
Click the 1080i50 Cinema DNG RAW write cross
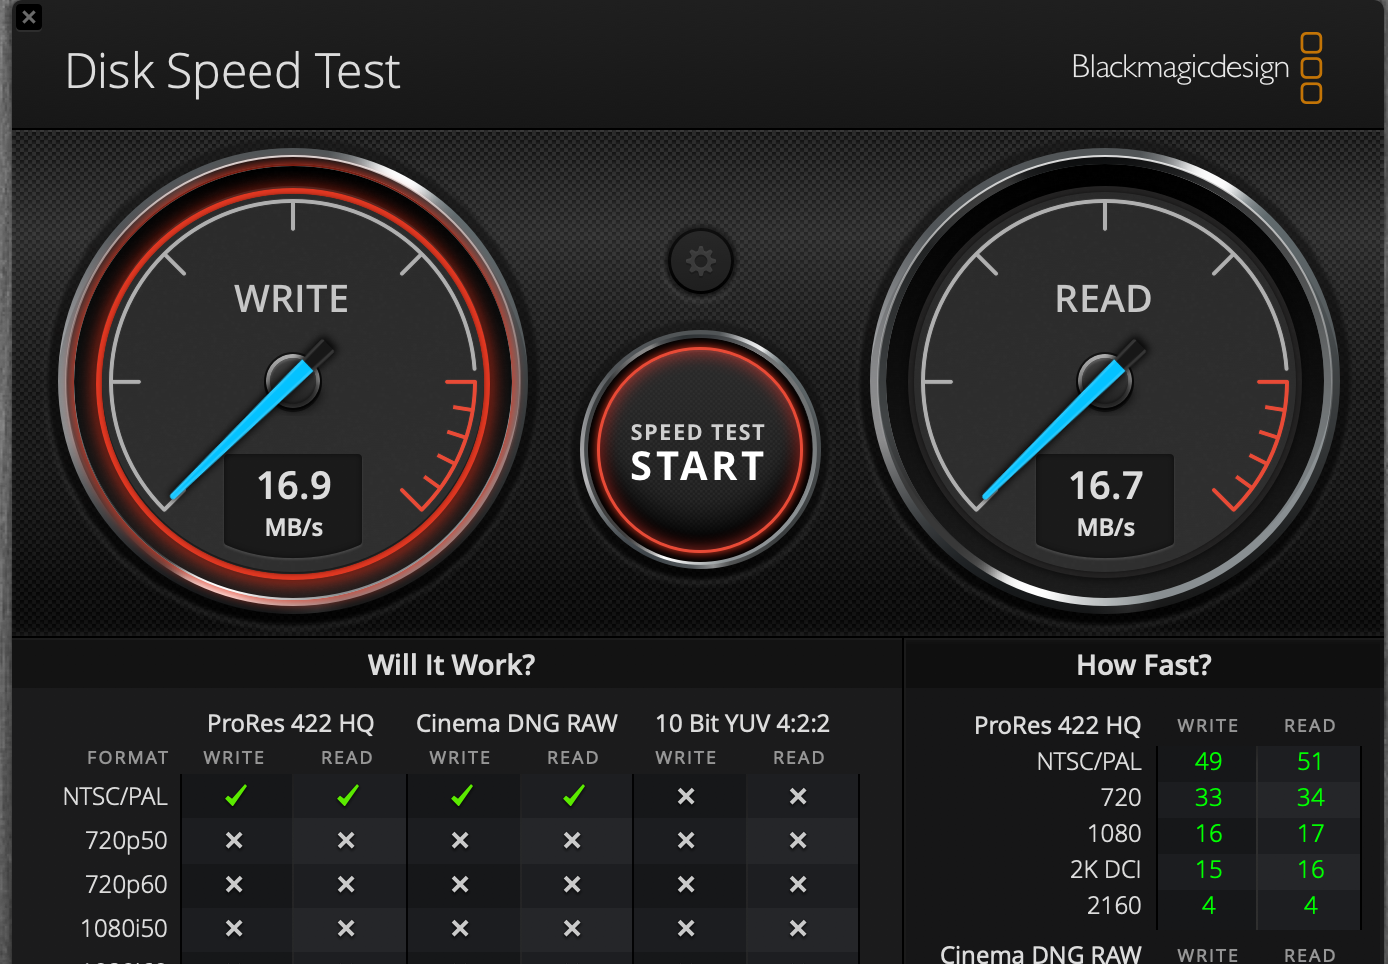click(x=460, y=929)
